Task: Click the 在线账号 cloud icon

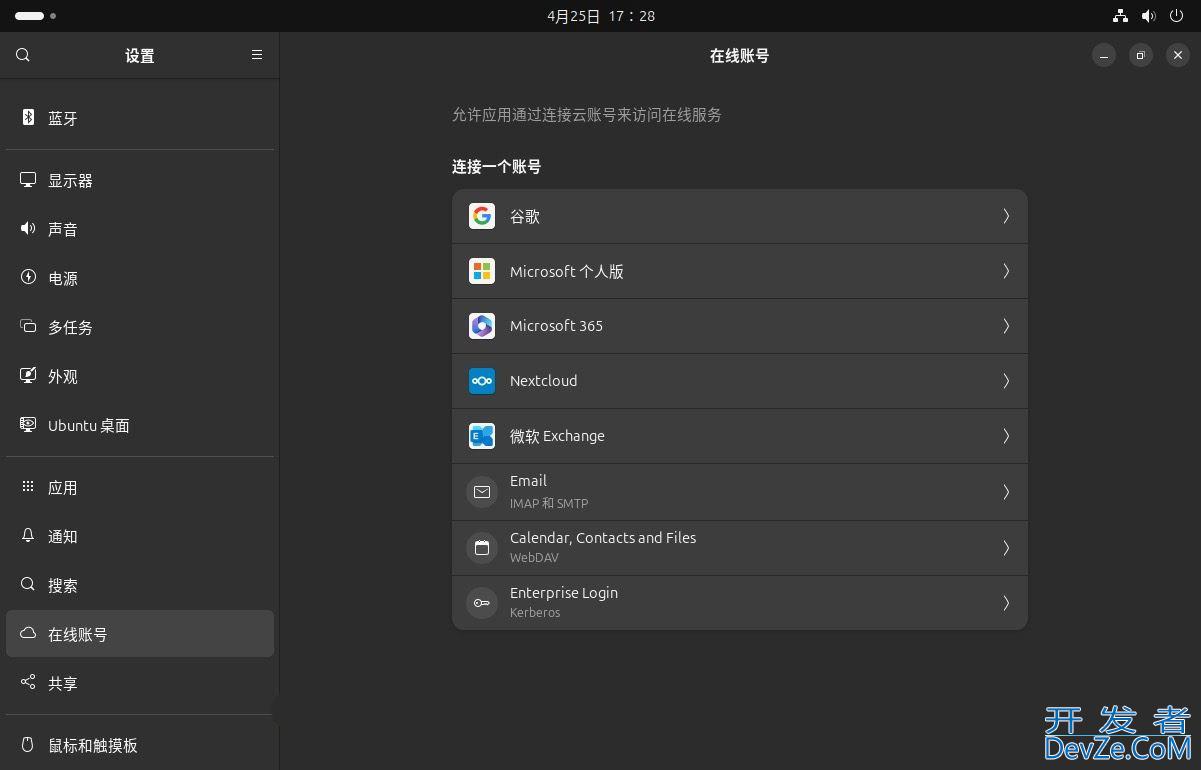Action: pos(28,634)
